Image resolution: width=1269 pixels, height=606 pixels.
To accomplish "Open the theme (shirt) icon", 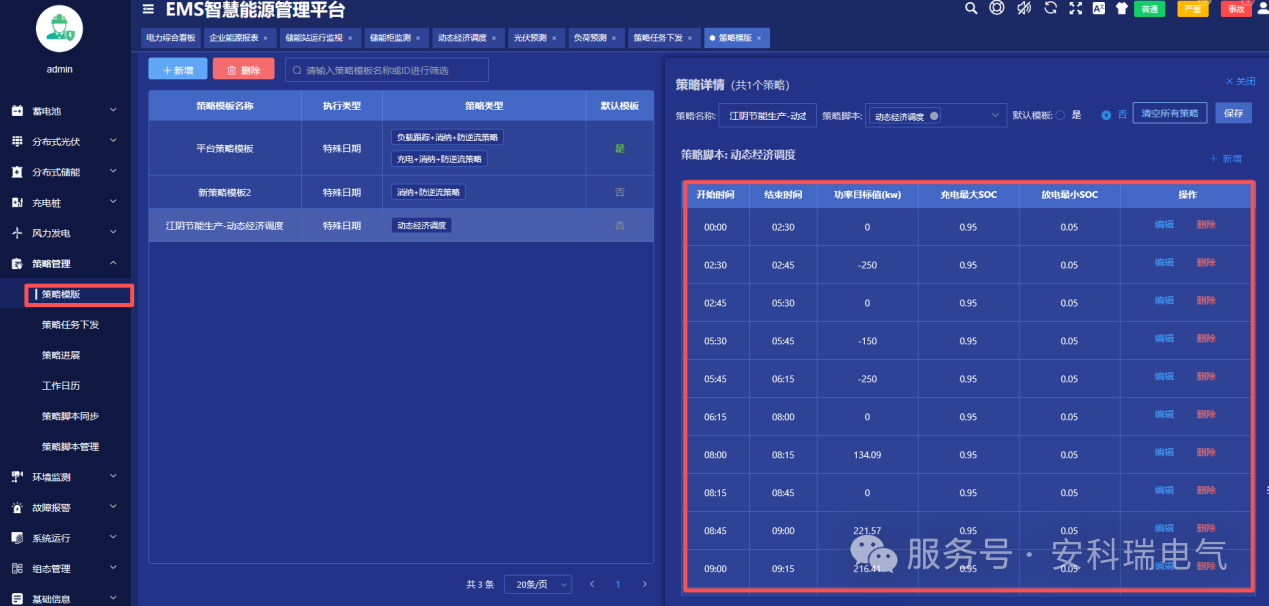I will pos(1121,8).
